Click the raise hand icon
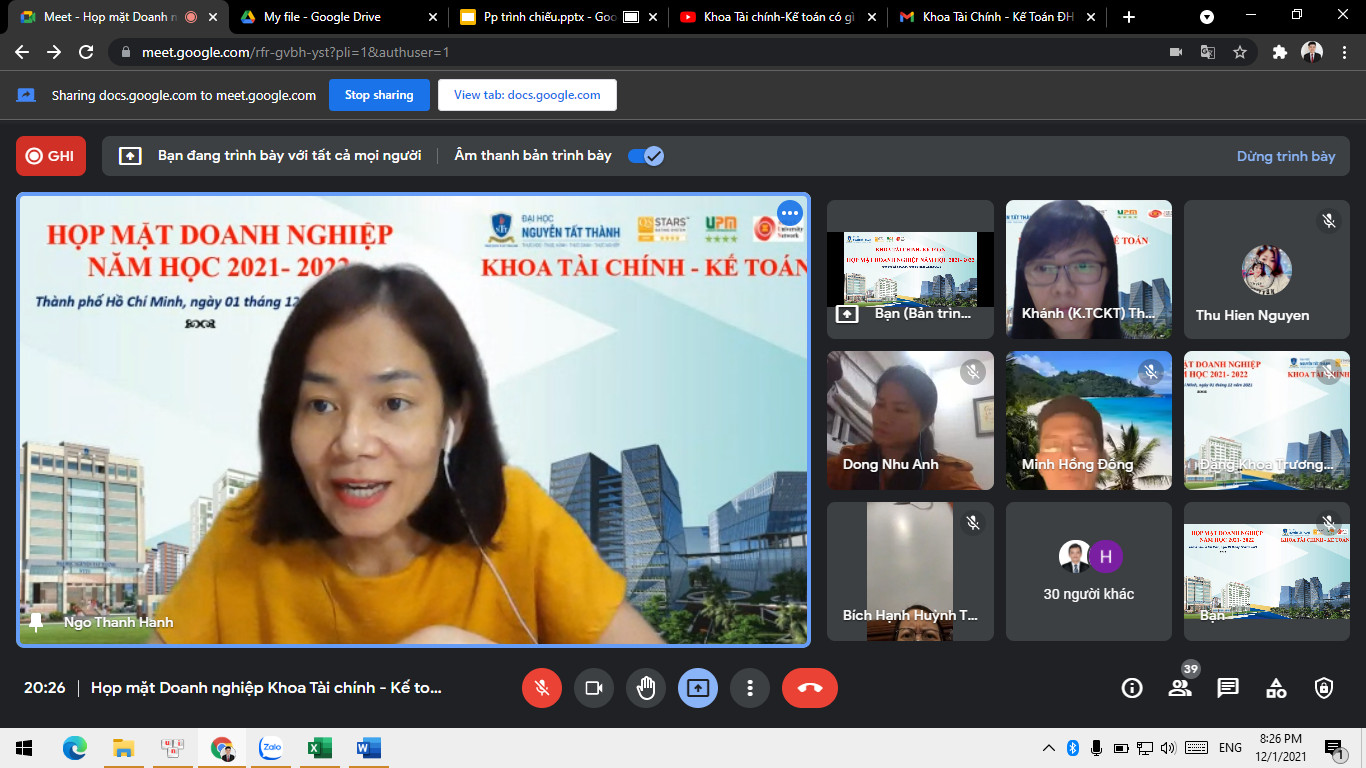 click(x=646, y=688)
